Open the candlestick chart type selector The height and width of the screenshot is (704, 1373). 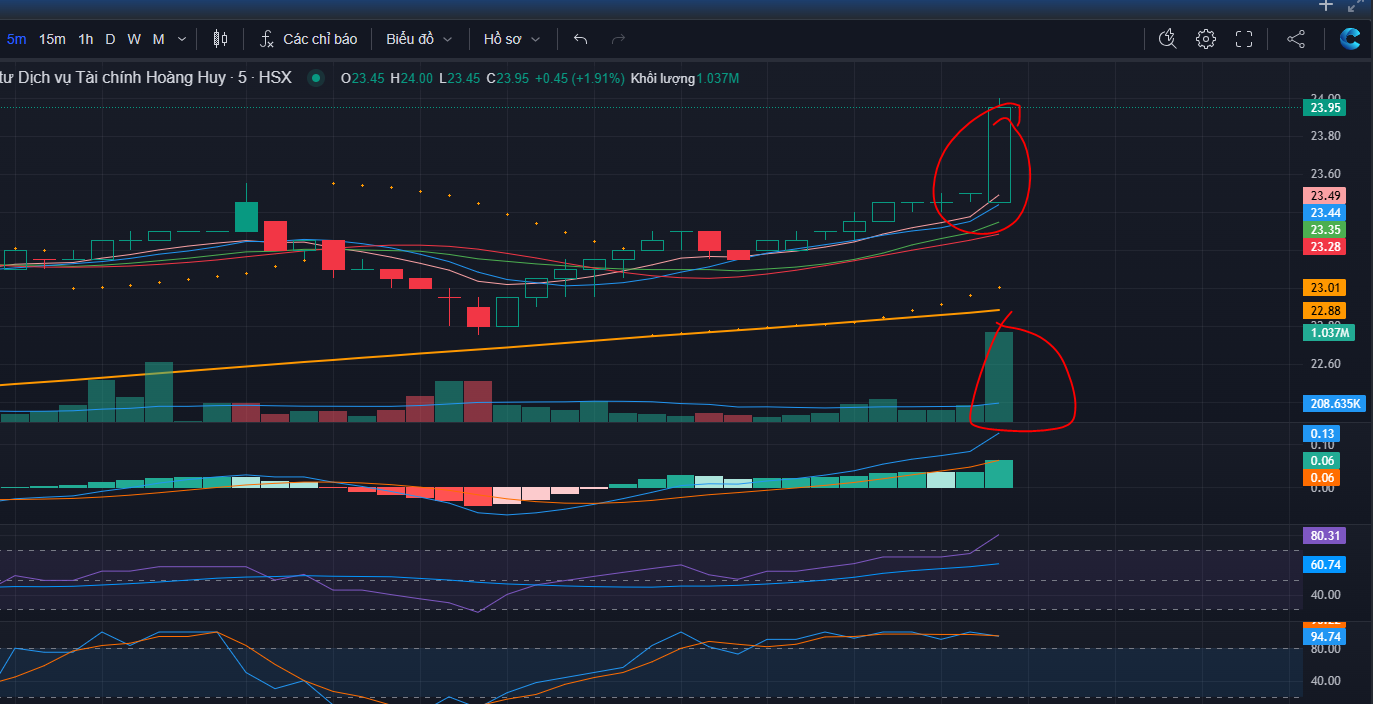[x=220, y=39]
